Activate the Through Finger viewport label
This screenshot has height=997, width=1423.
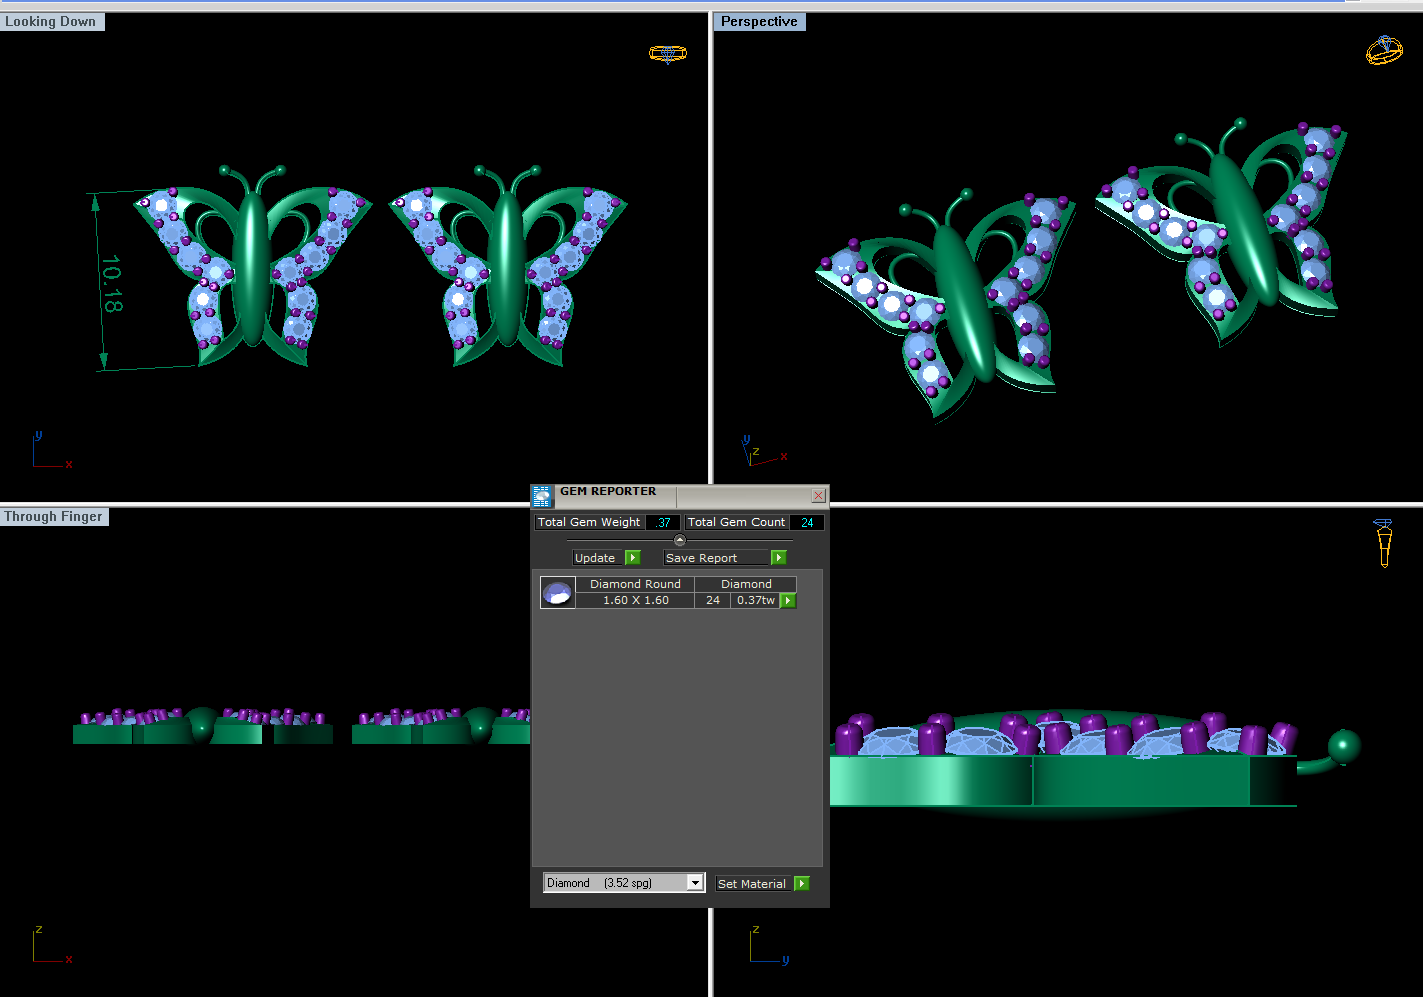click(54, 517)
